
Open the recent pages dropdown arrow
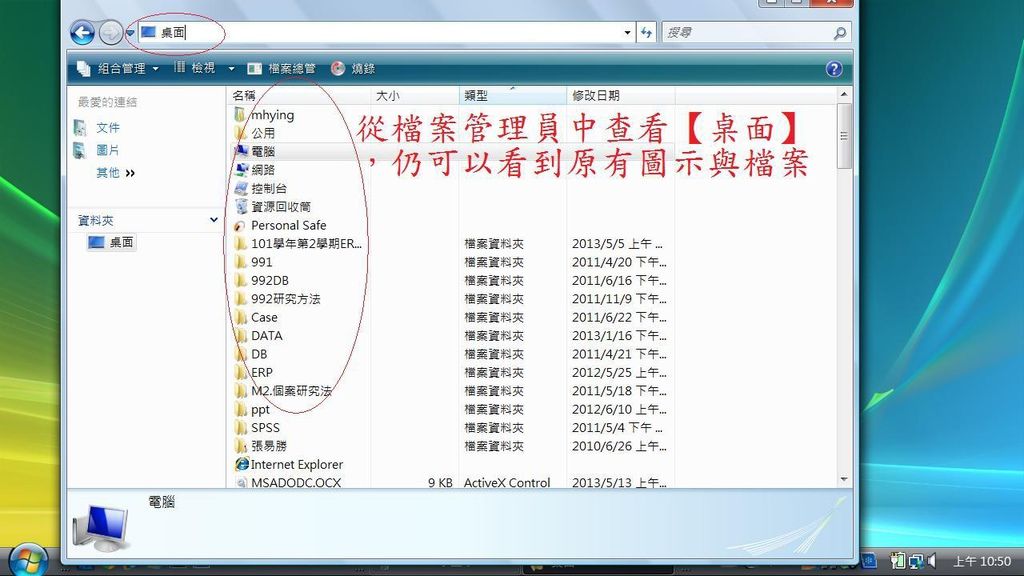pos(129,33)
